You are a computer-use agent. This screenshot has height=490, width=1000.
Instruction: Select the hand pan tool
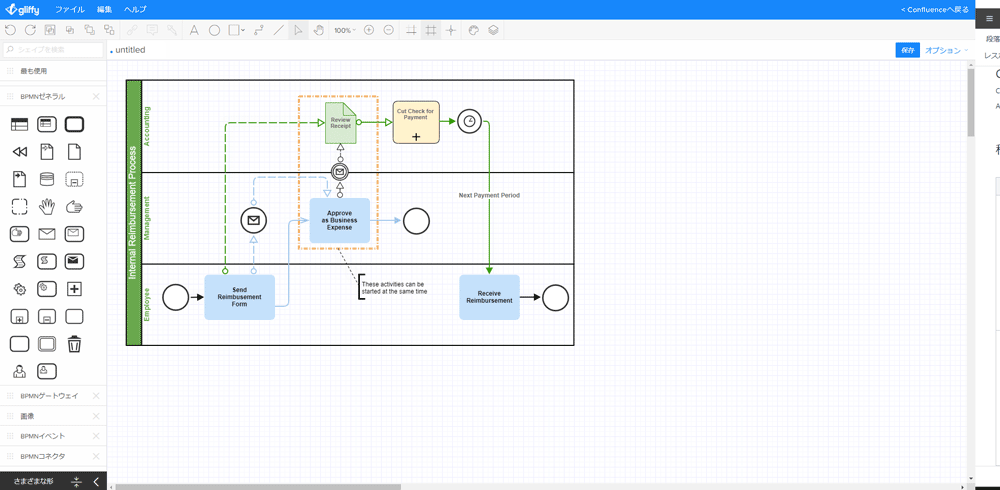[318, 30]
